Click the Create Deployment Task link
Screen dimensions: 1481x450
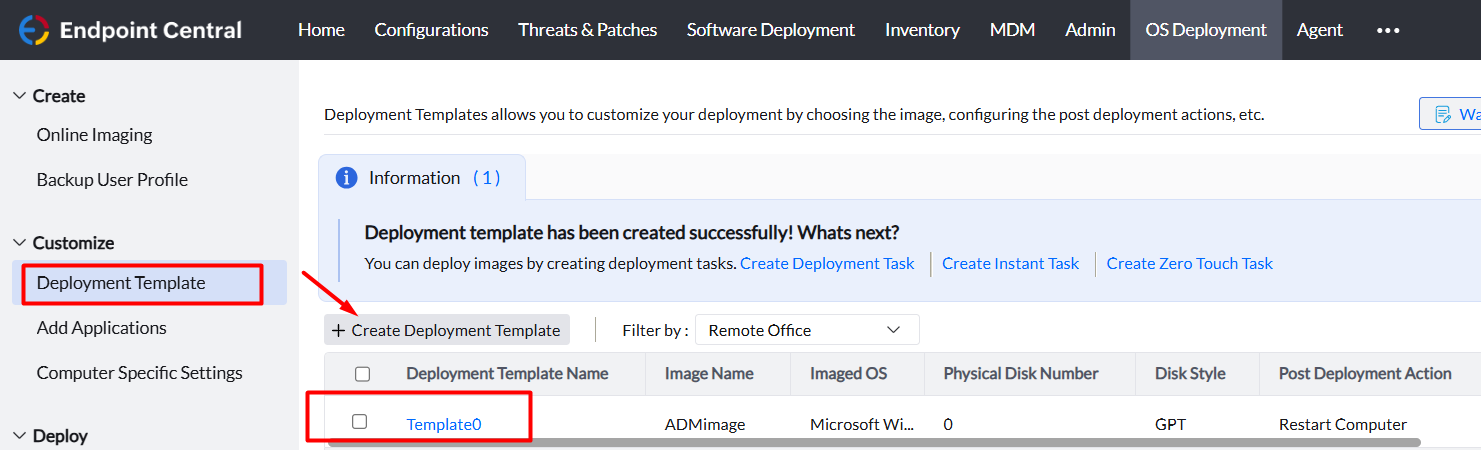(827, 264)
